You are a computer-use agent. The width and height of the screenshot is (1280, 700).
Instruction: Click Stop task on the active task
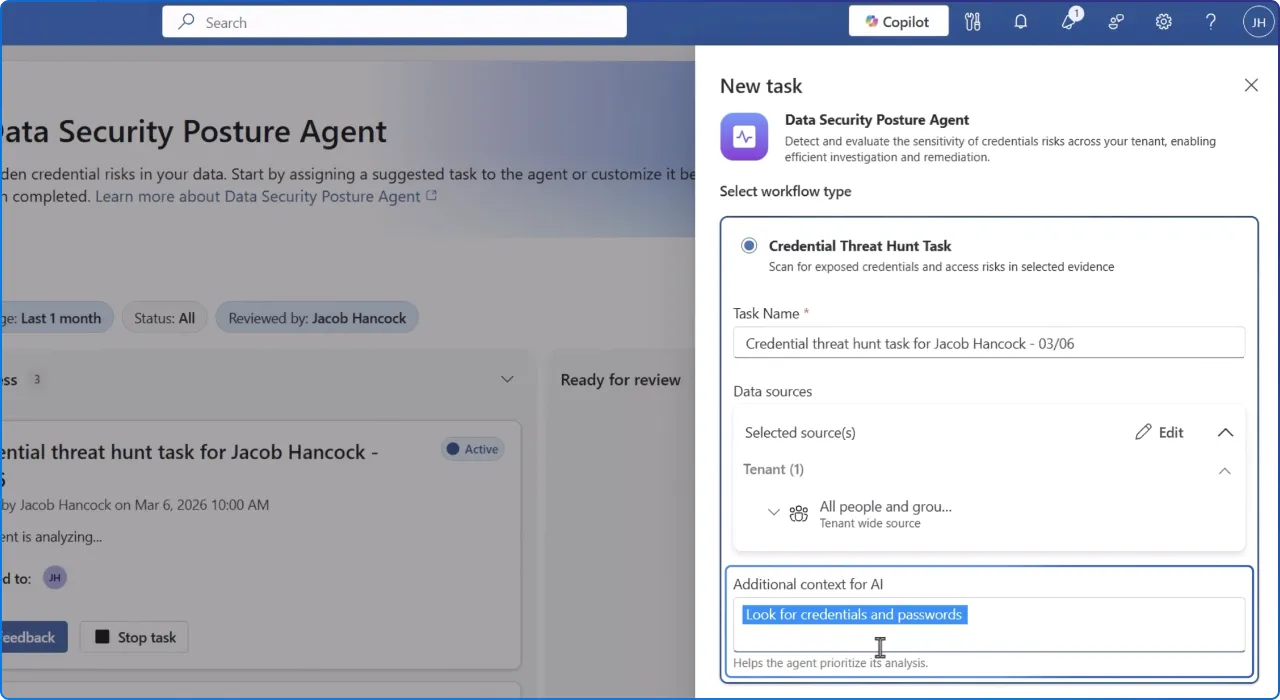pos(133,637)
